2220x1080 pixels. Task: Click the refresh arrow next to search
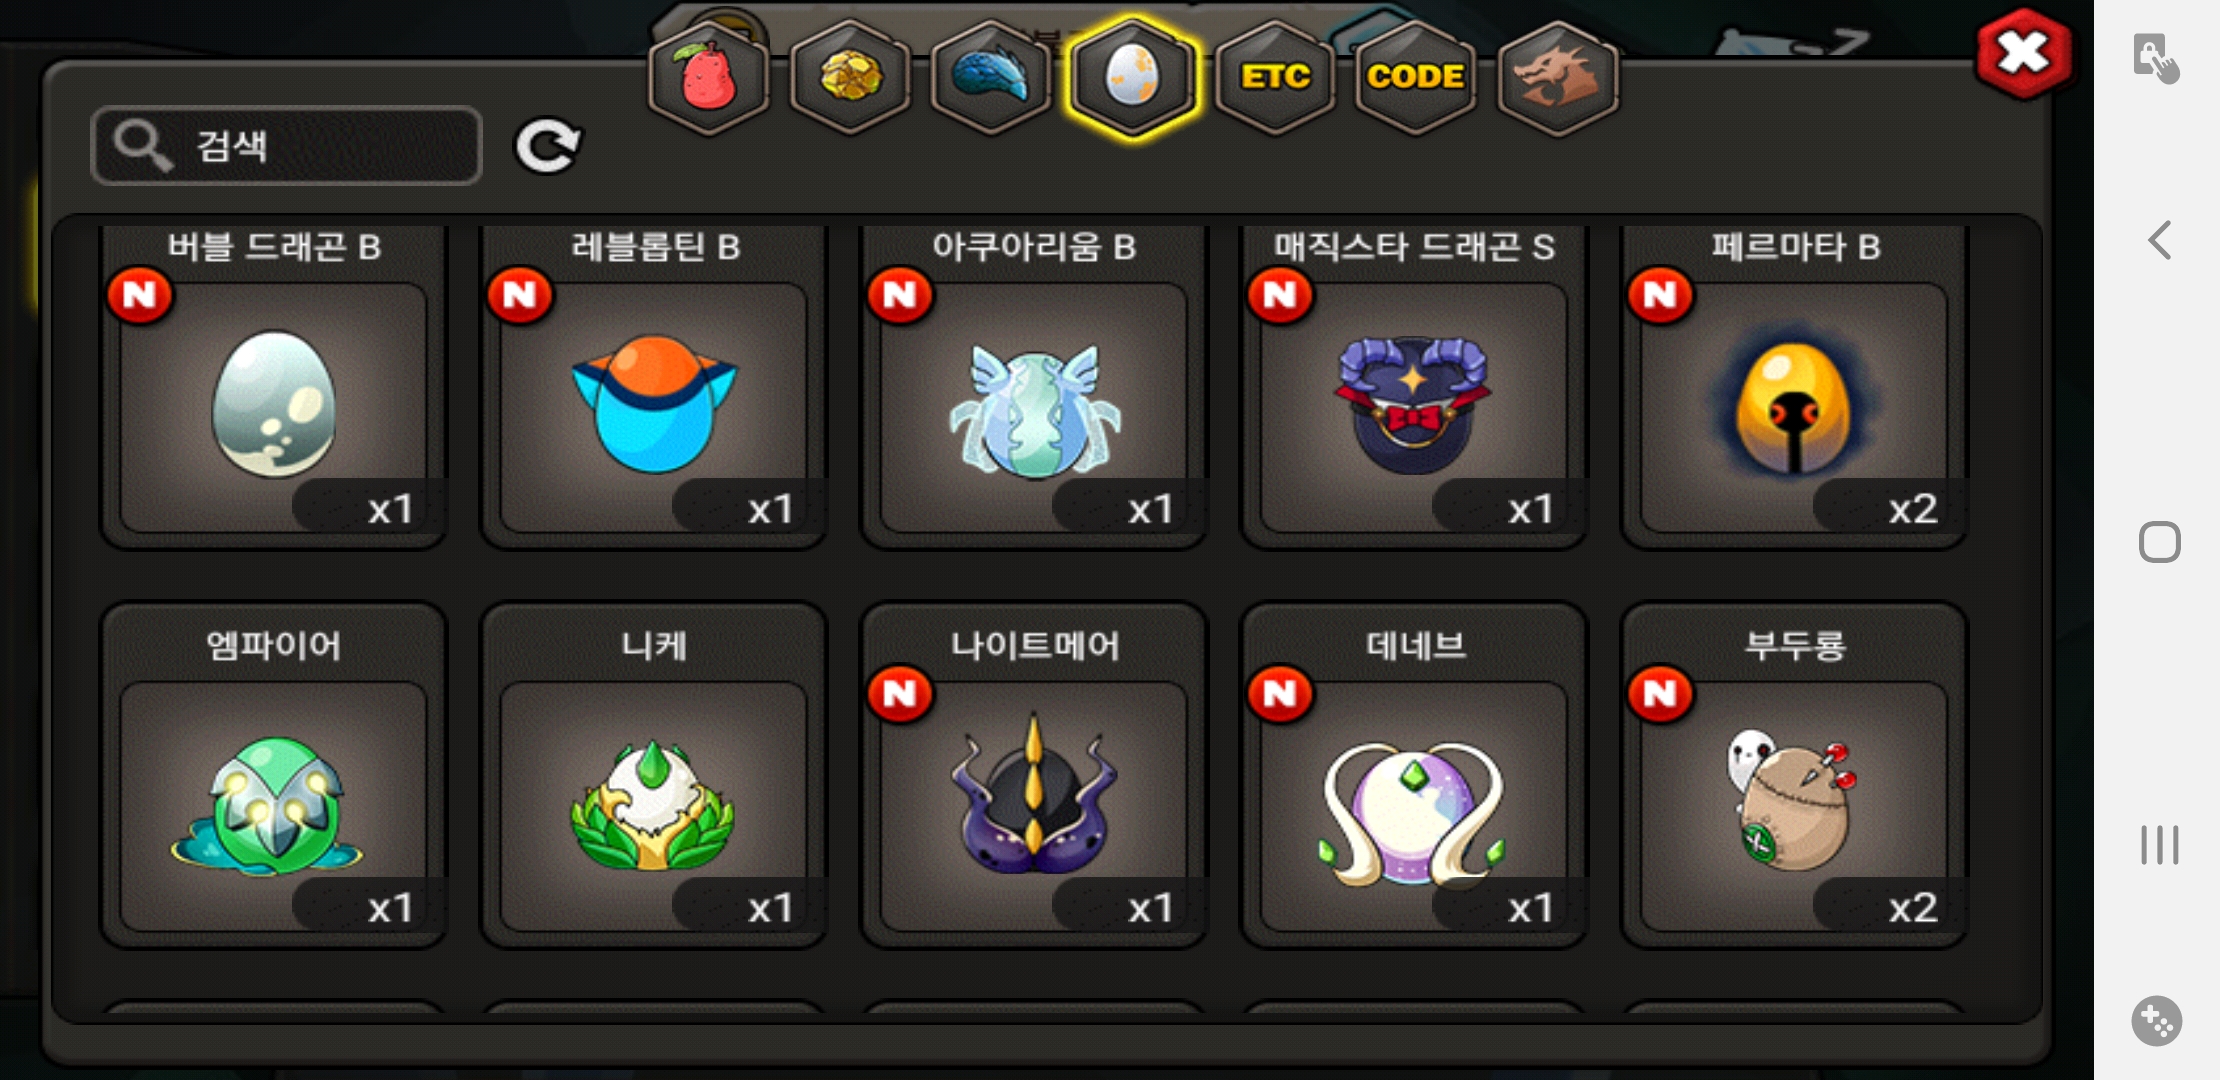[547, 146]
